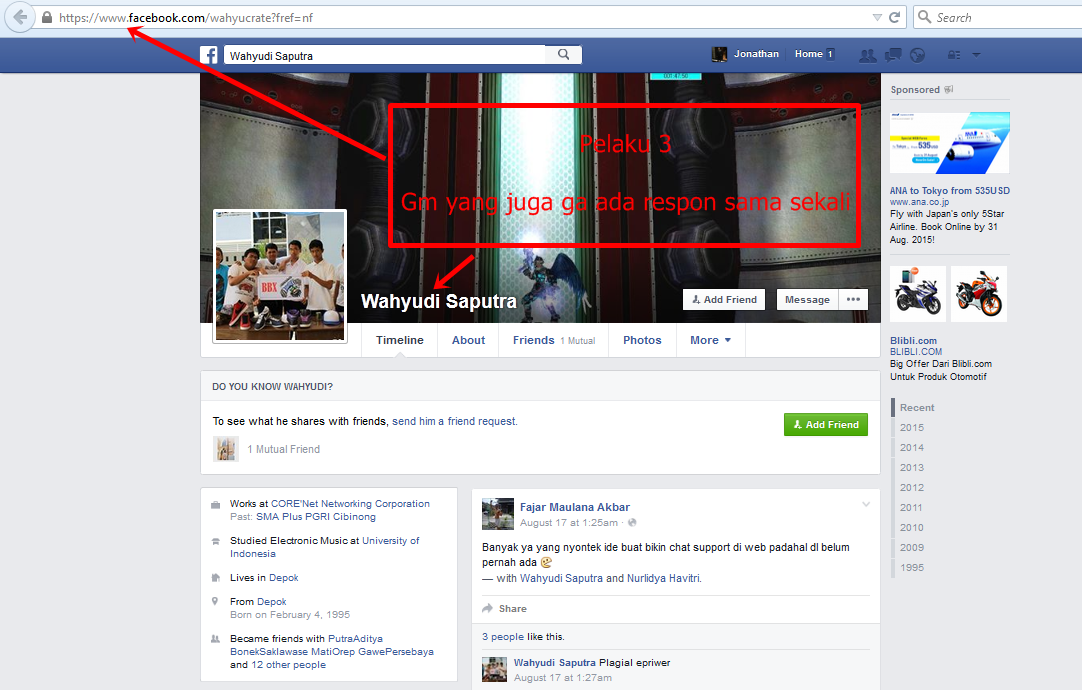
Task: Open the Facebook logo home icon
Action: pyautogui.click(x=209, y=55)
